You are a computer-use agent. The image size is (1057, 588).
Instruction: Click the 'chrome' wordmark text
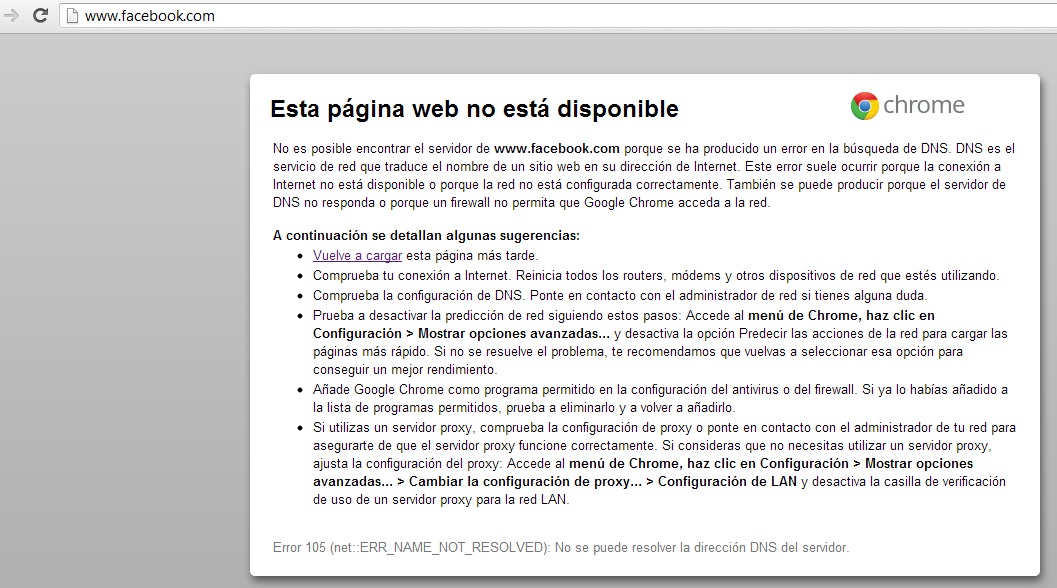pyautogui.click(x=924, y=105)
